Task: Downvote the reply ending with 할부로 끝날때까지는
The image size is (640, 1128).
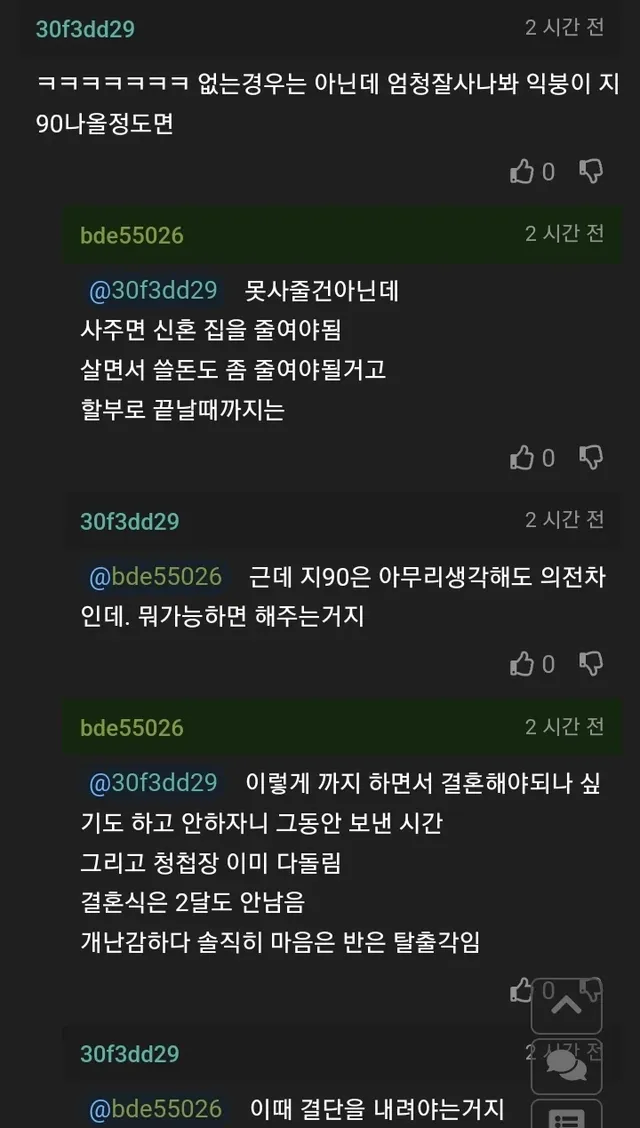Action: pyautogui.click(x=591, y=458)
